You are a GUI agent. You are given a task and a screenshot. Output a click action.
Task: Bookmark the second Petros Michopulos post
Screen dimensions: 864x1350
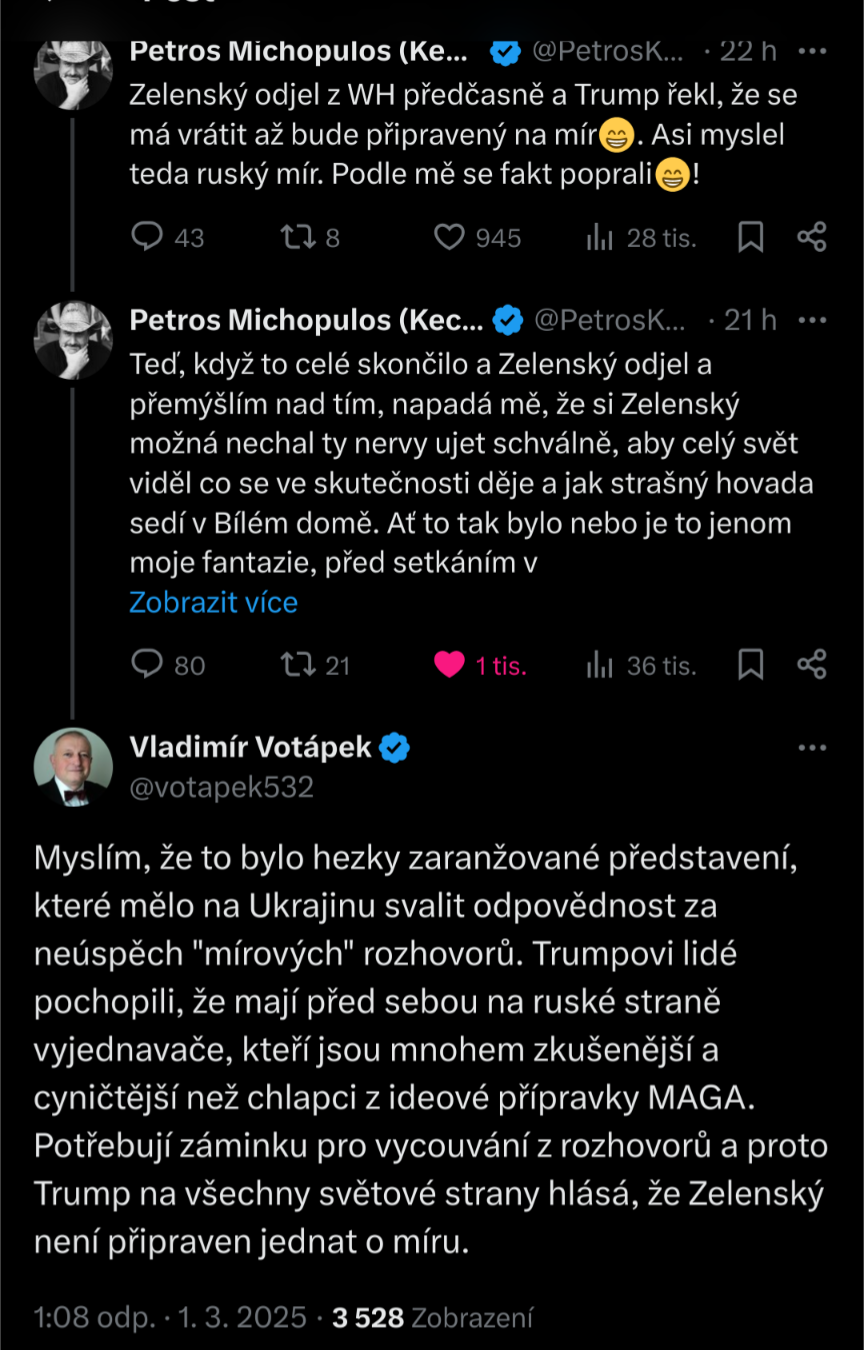pyautogui.click(x=751, y=665)
